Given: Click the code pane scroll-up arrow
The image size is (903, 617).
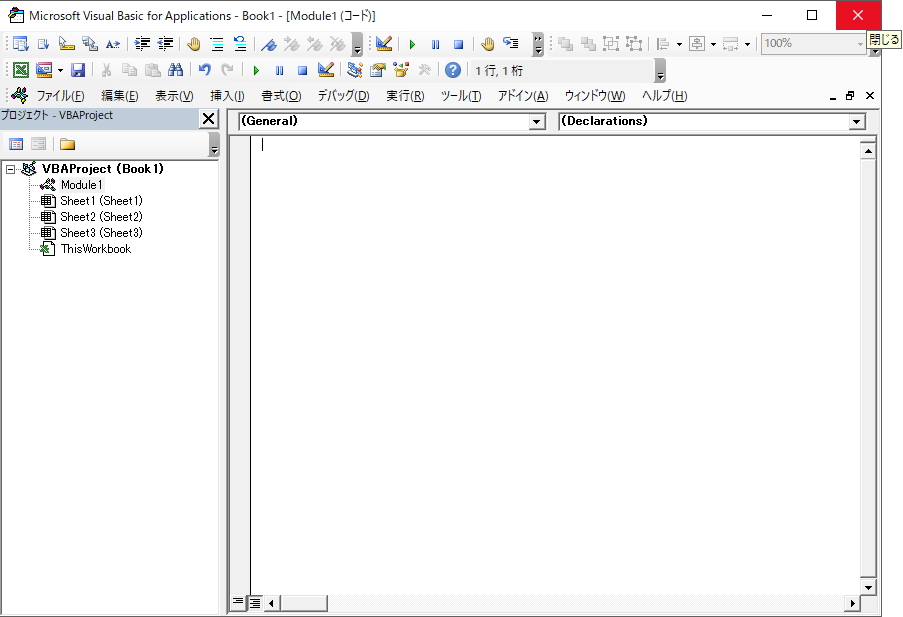Looking at the screenshot, I should click(x=868, y=151).
